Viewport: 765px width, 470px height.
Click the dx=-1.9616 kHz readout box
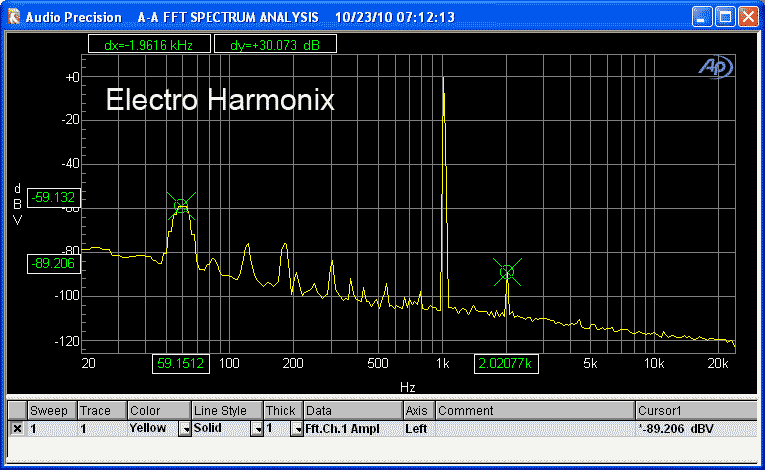(149, 44)
